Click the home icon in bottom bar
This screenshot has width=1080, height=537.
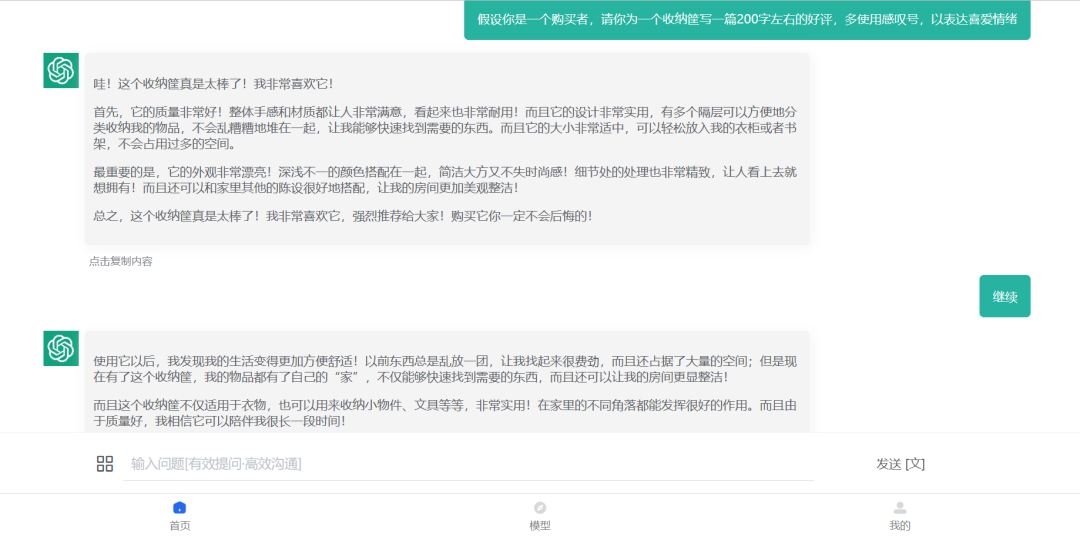click(x=180, y=508)
